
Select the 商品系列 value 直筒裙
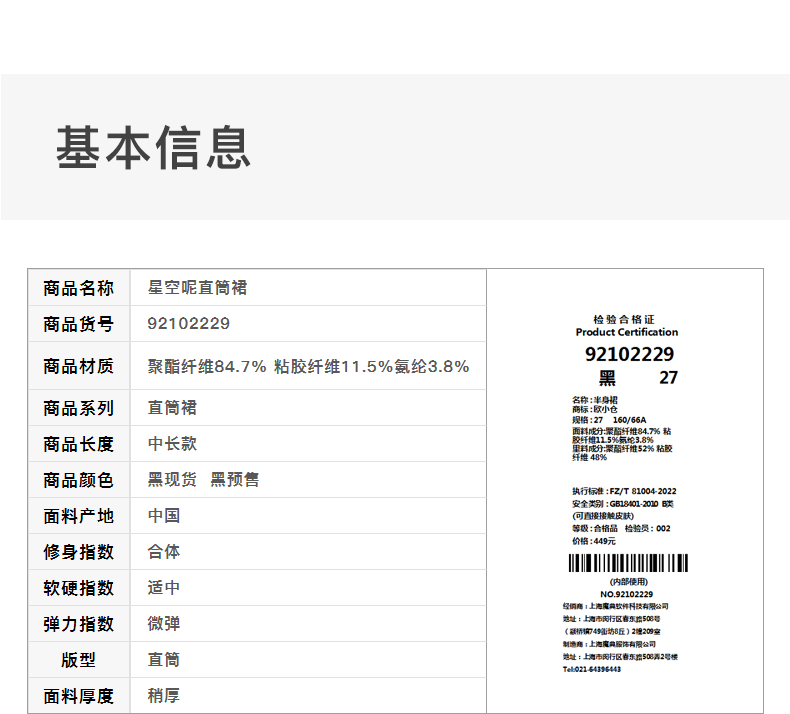pos(172,408)
